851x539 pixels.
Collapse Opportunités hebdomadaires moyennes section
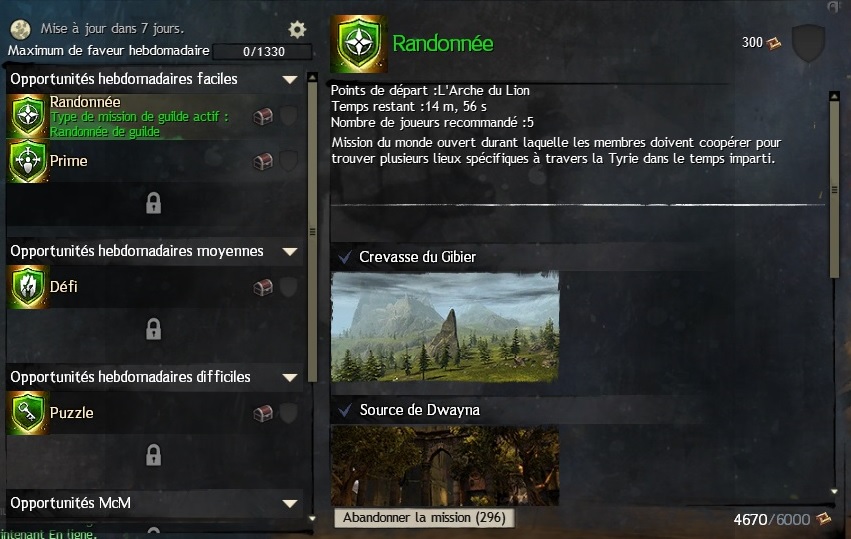(290, 251)
